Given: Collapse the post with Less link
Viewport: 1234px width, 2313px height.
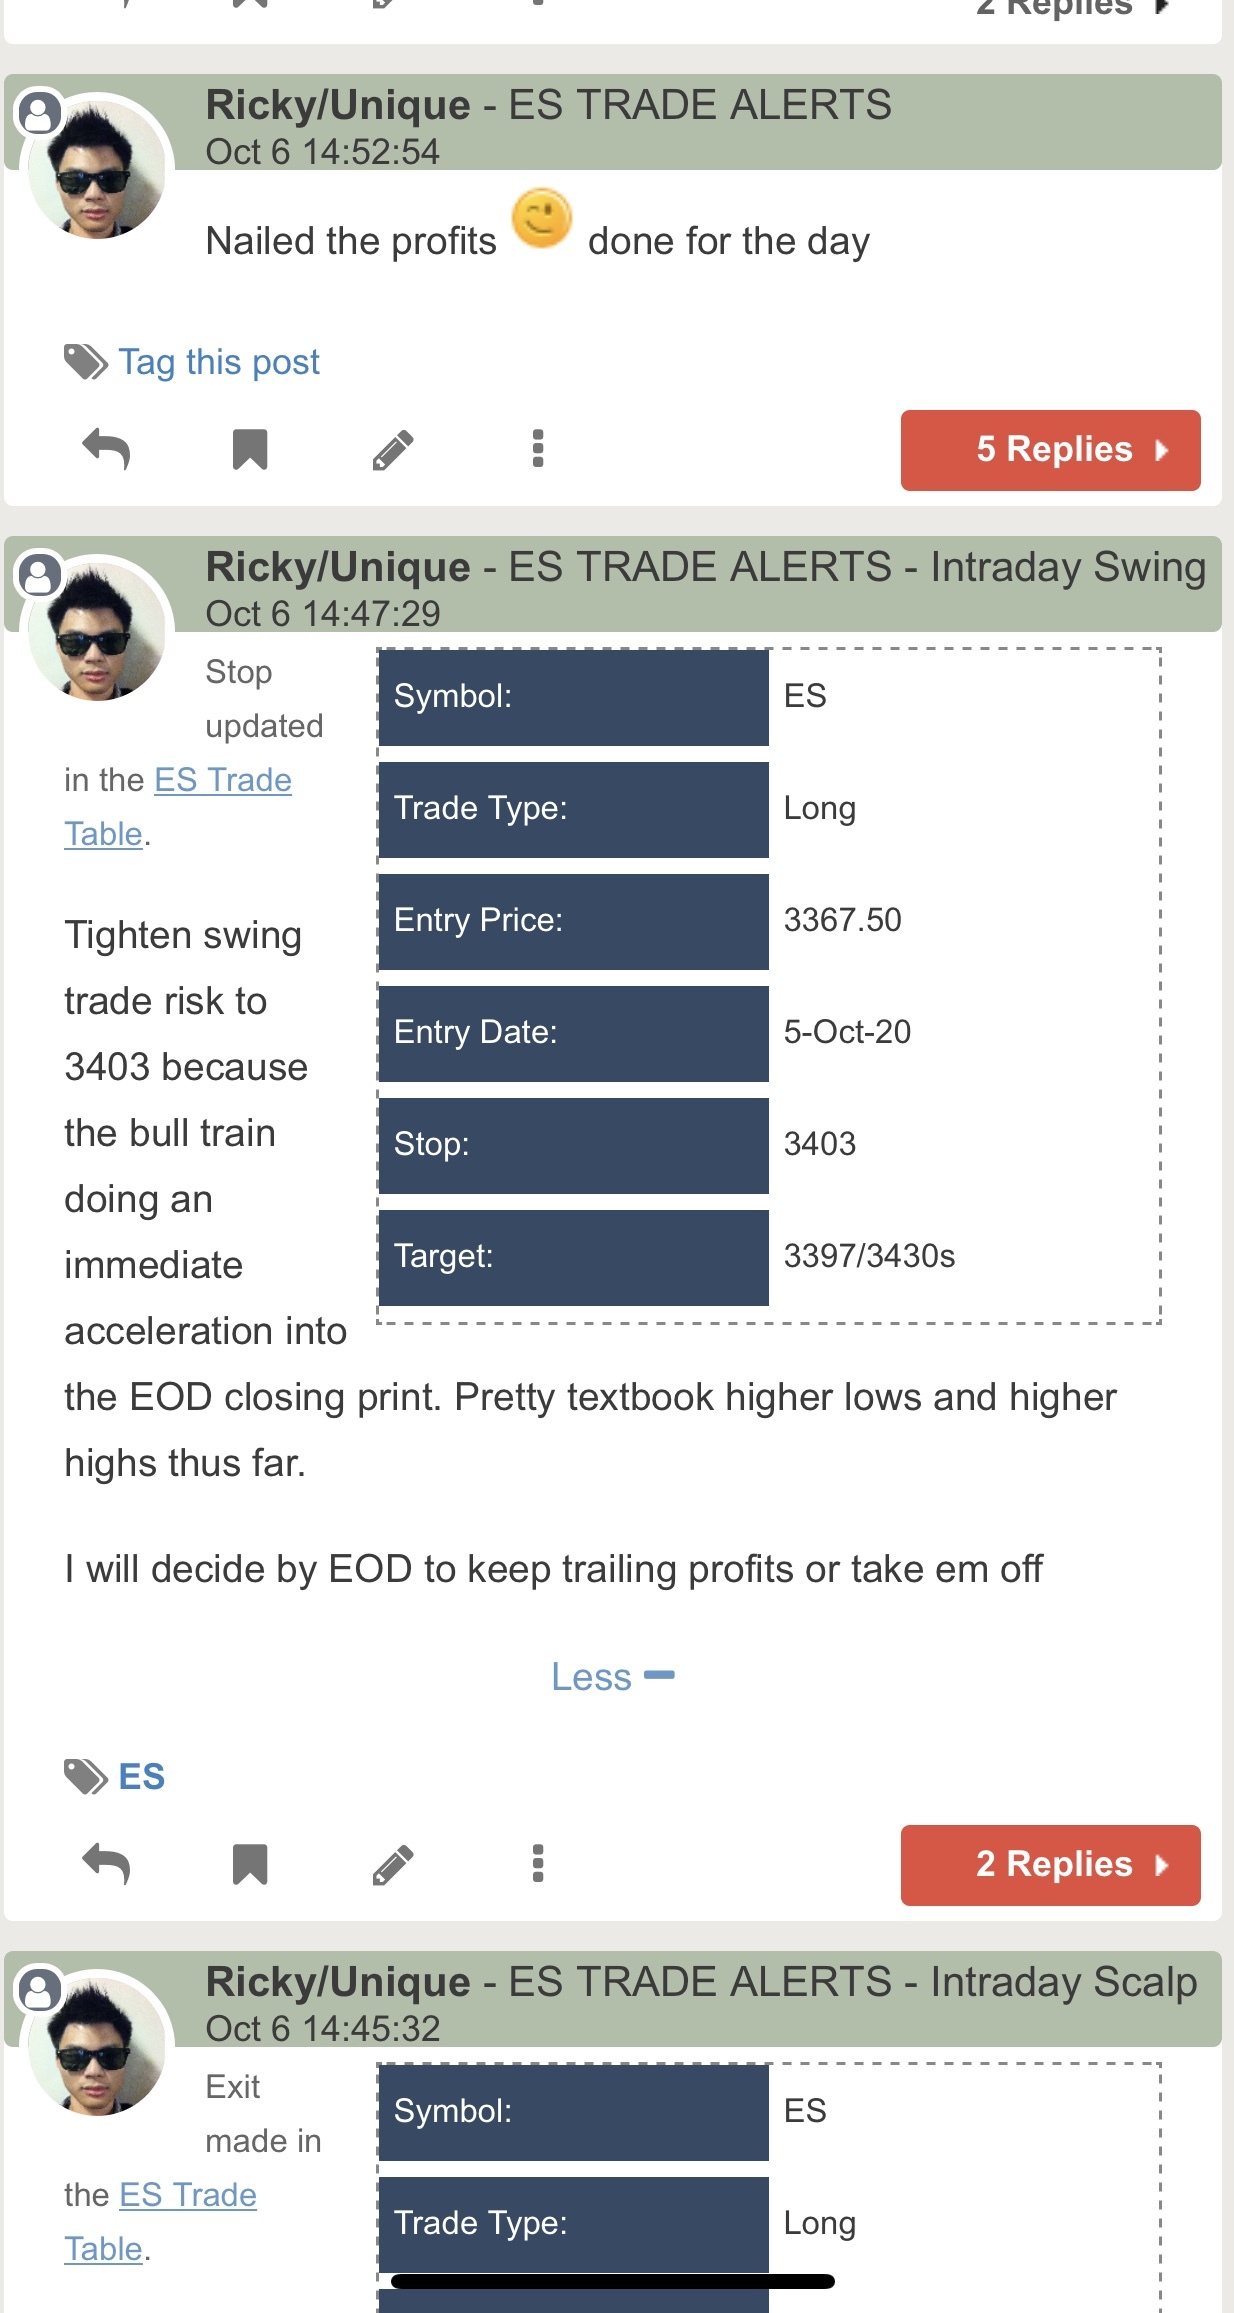Looking at the screenshot, I should [613, 1677].
